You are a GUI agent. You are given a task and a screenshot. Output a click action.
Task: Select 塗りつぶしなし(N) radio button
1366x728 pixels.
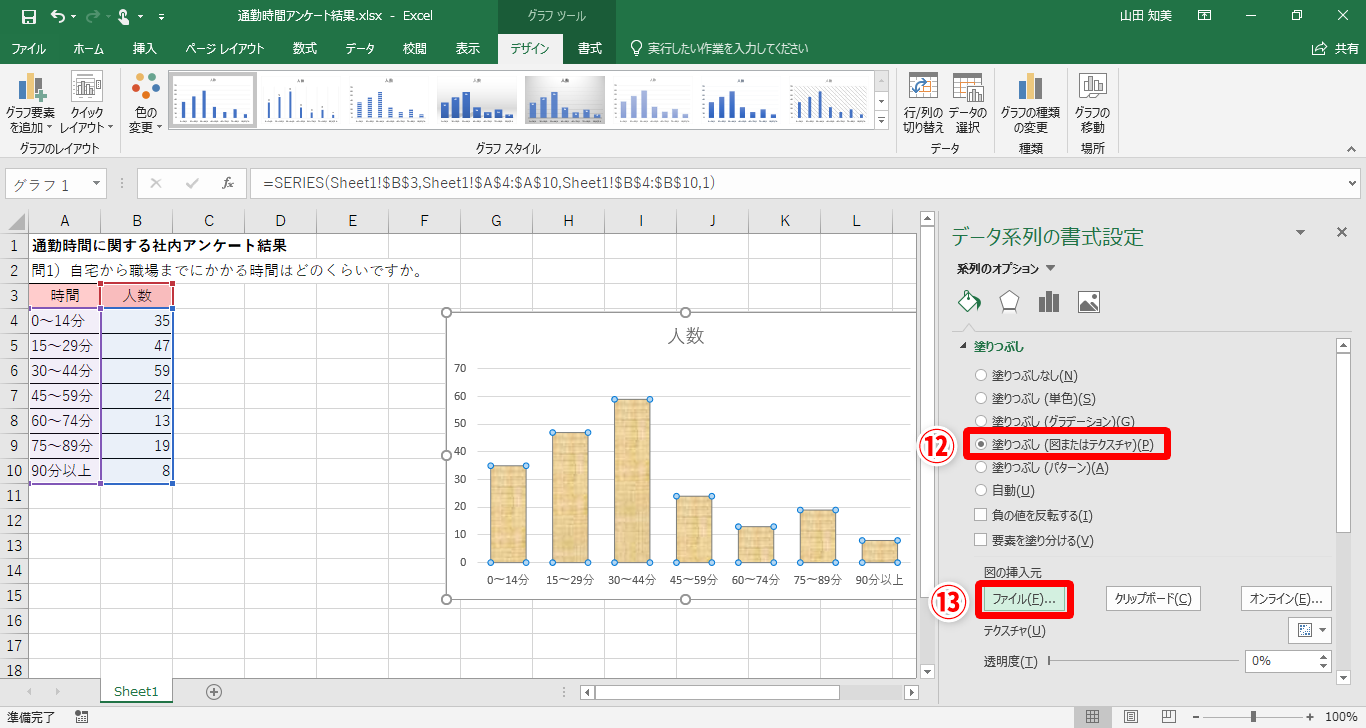coord(980,375)
